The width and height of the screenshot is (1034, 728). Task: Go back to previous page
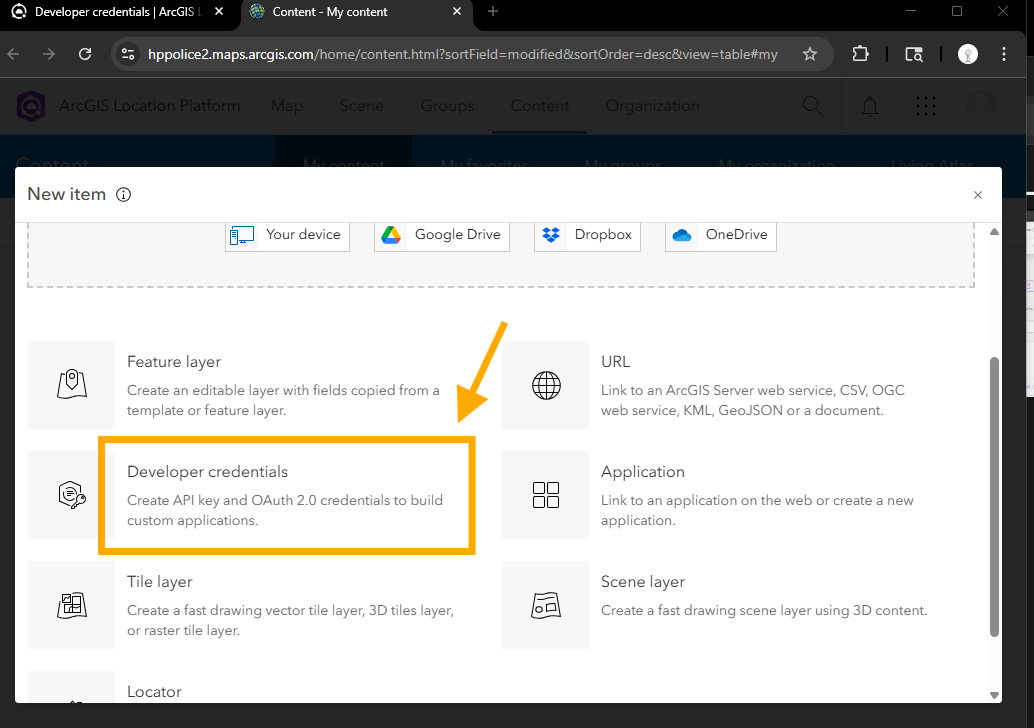point(13,54)
